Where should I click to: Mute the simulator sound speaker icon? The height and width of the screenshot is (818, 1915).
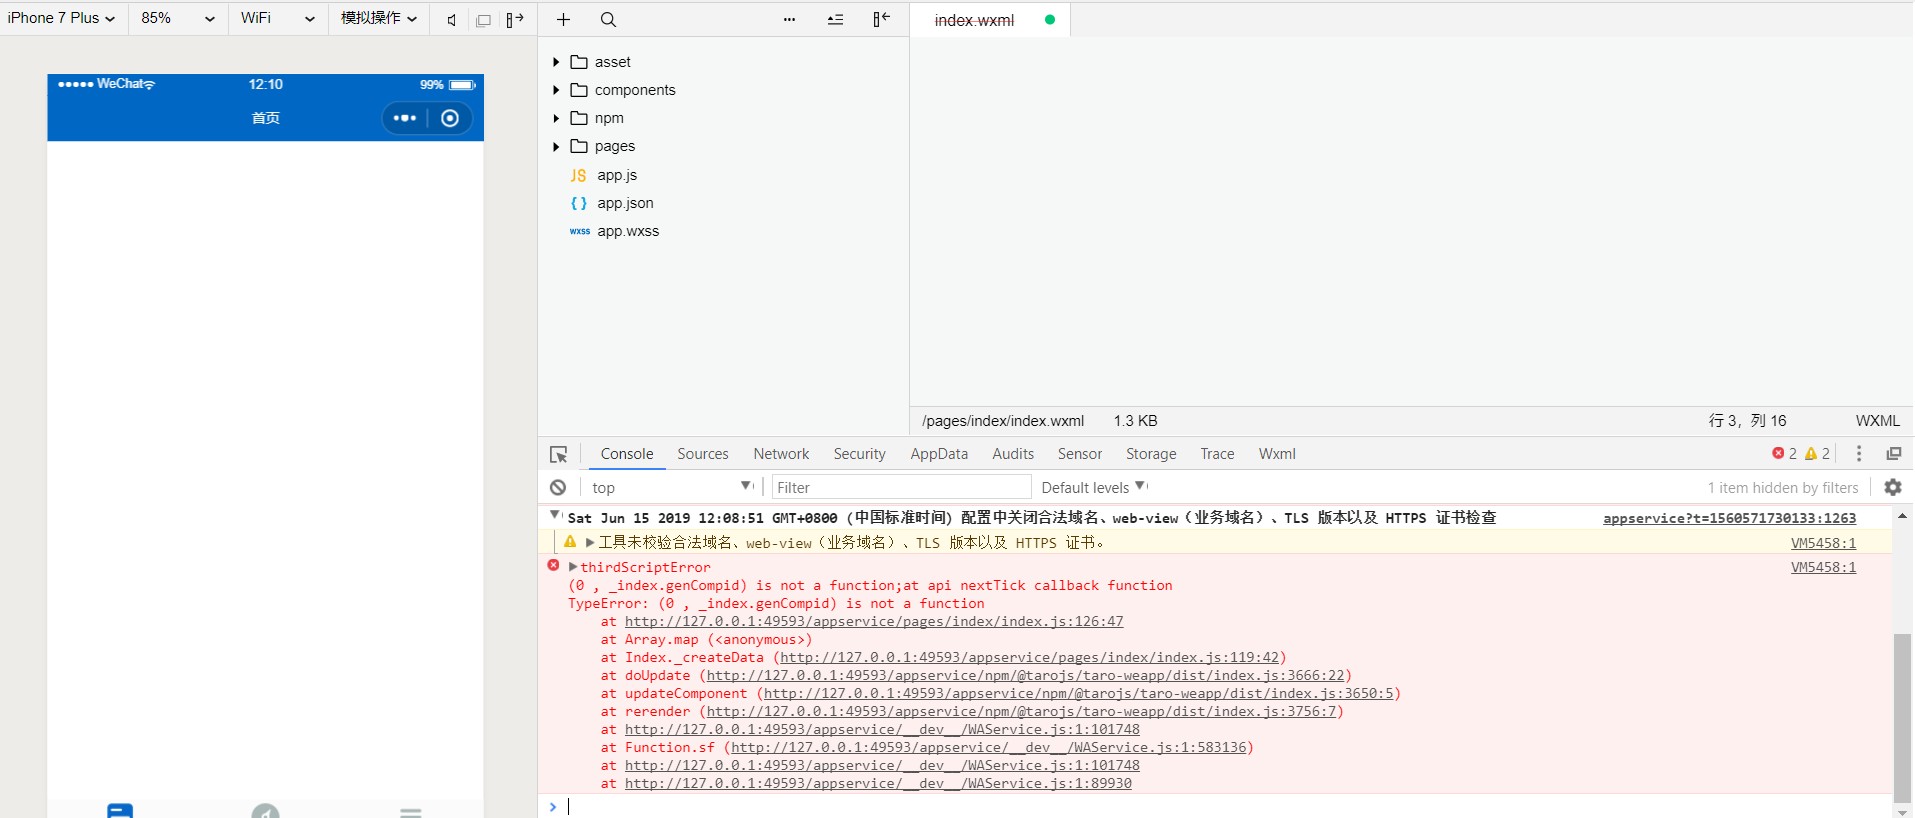point(452,20)
